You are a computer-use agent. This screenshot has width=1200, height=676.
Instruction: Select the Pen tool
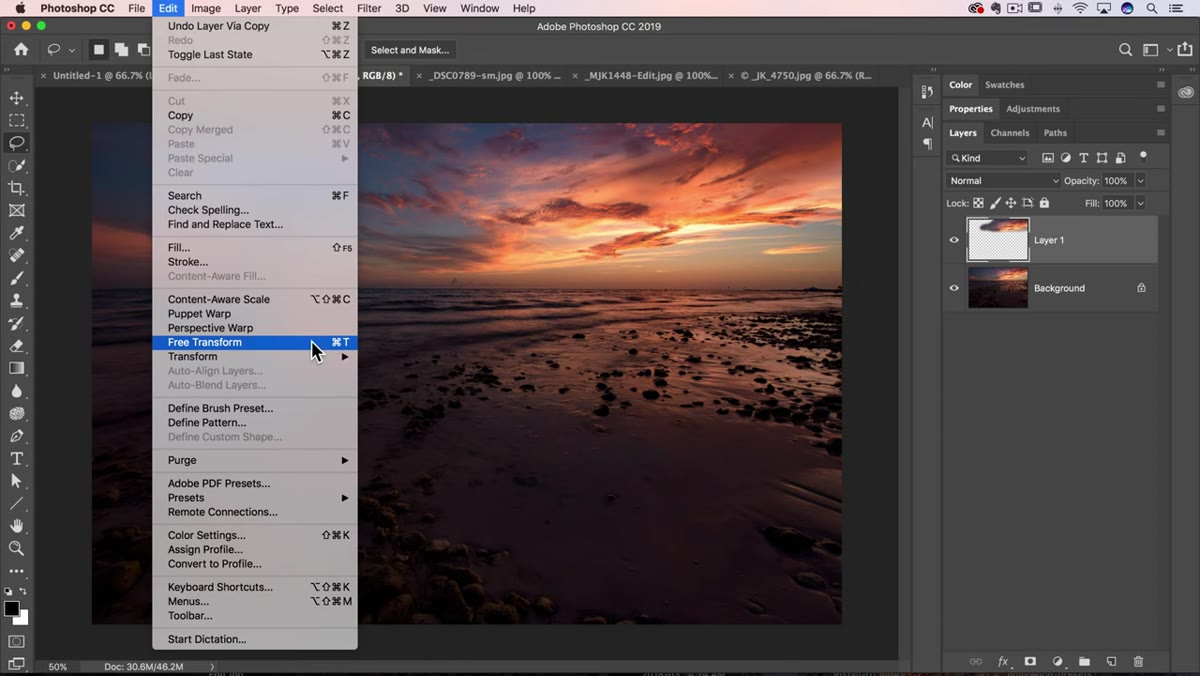click(x=17, y=436)
